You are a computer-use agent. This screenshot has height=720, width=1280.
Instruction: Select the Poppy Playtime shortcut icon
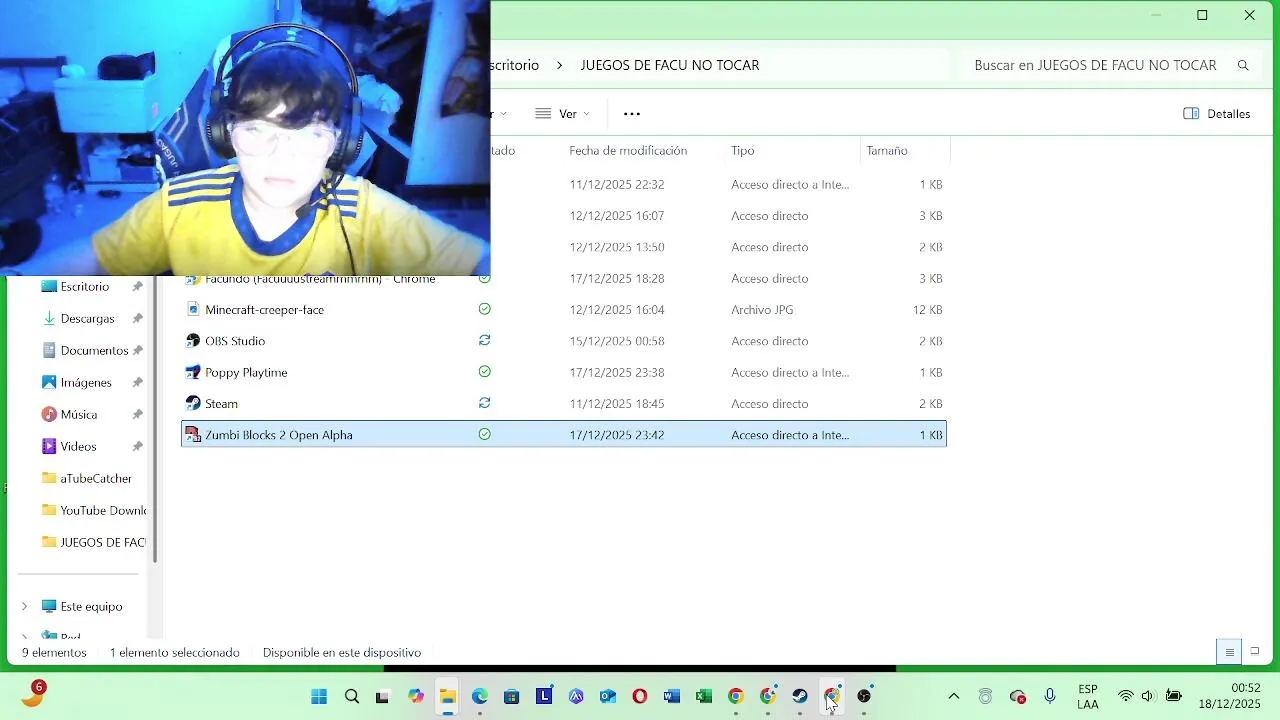point(193,372)
